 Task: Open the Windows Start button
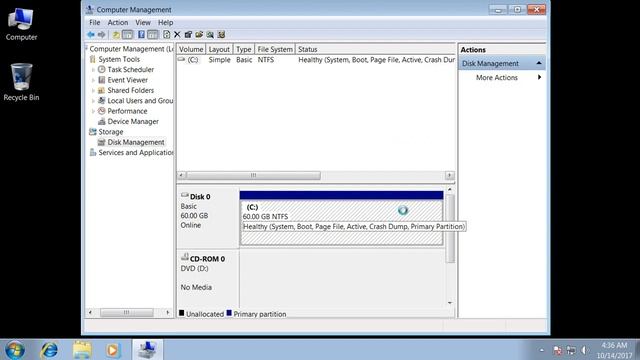click(x=15, y=350)
